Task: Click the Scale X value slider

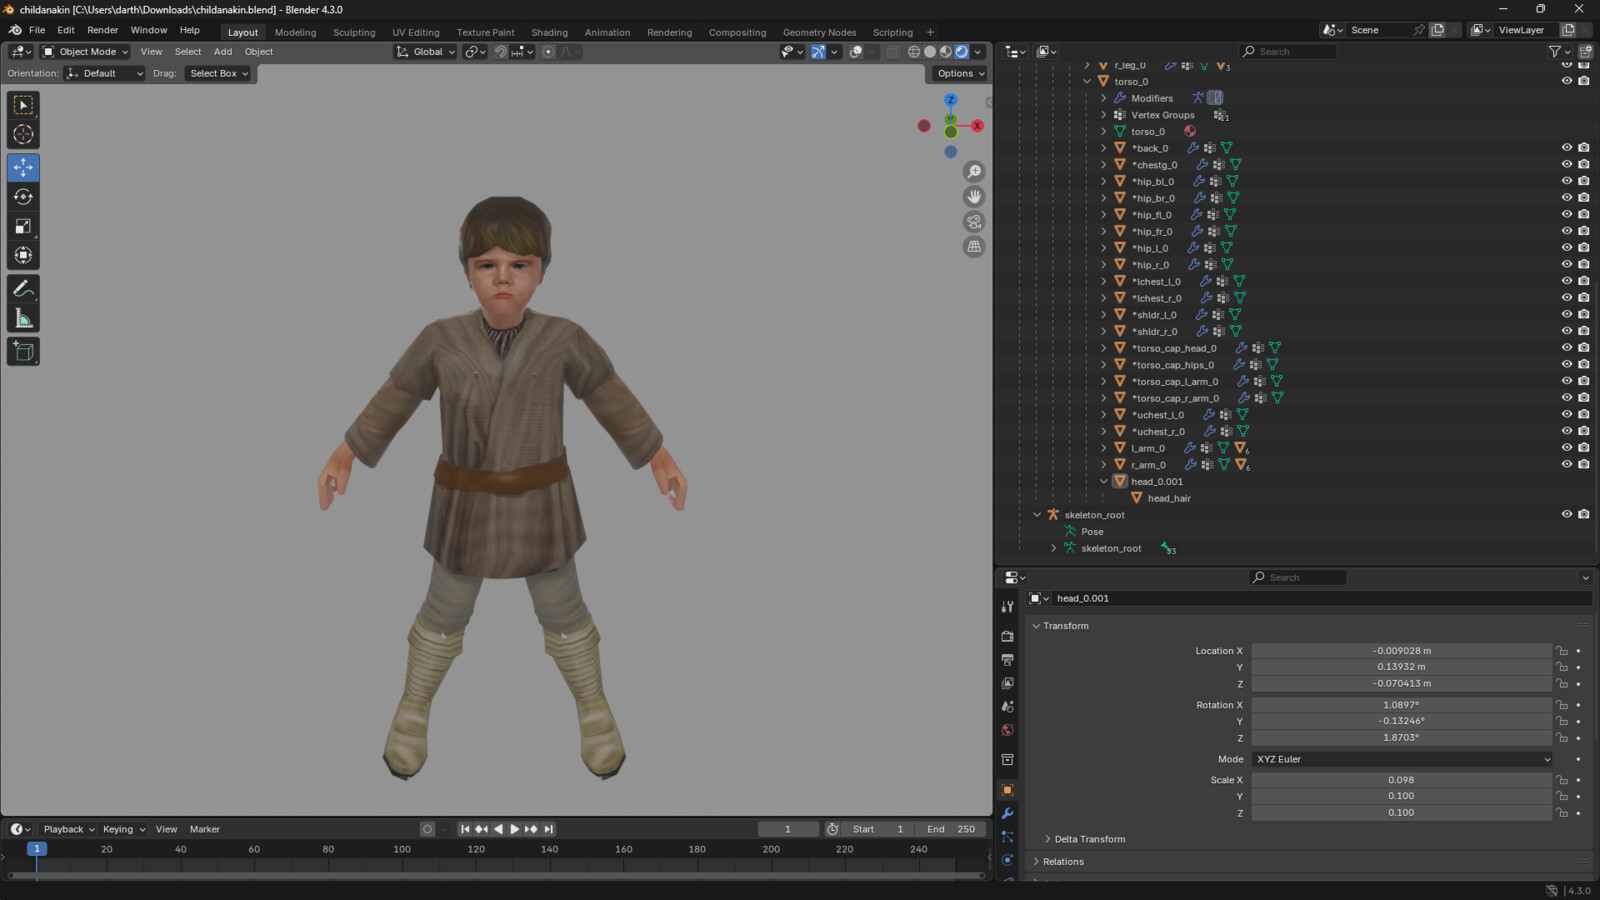Action: (1401, 780)
